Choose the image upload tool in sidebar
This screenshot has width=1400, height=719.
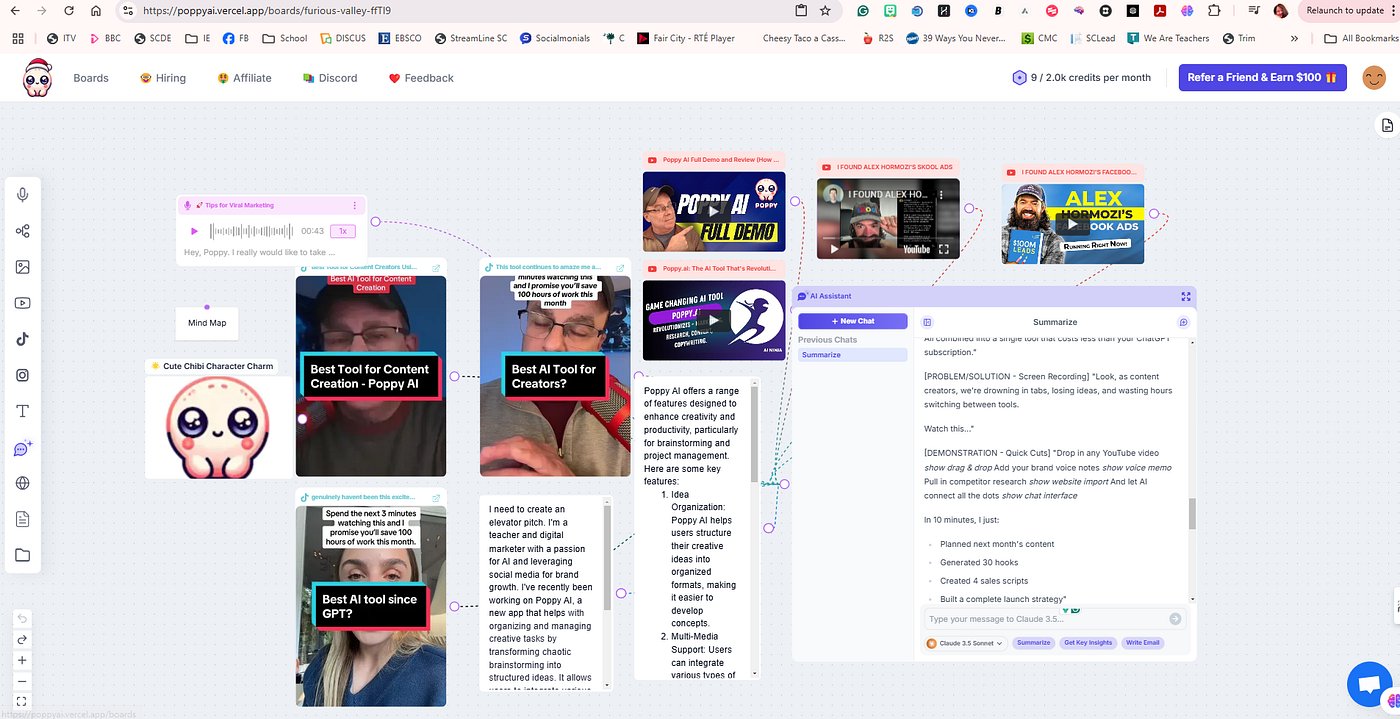pos(22,267)
